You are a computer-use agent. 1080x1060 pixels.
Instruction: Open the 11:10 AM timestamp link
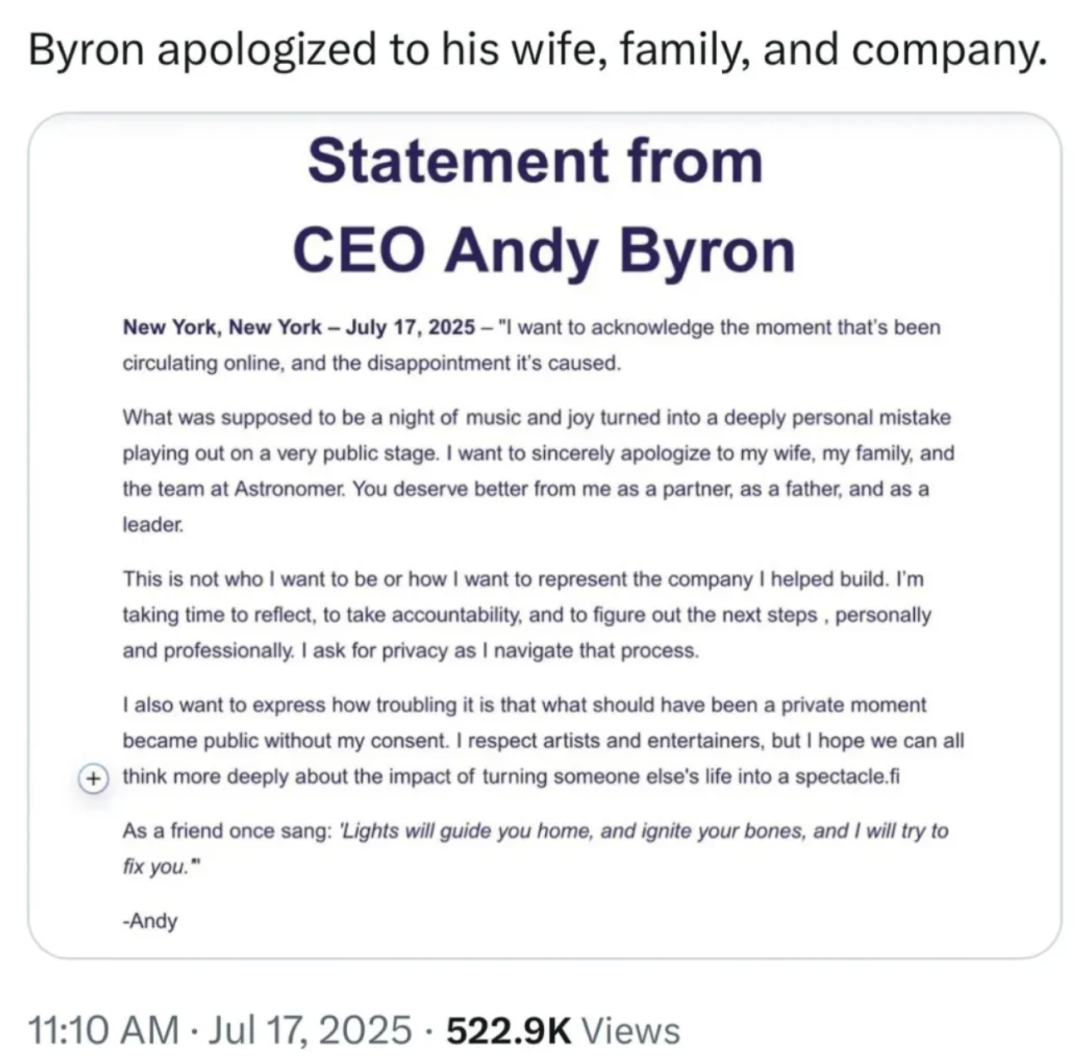(104, 1029)
